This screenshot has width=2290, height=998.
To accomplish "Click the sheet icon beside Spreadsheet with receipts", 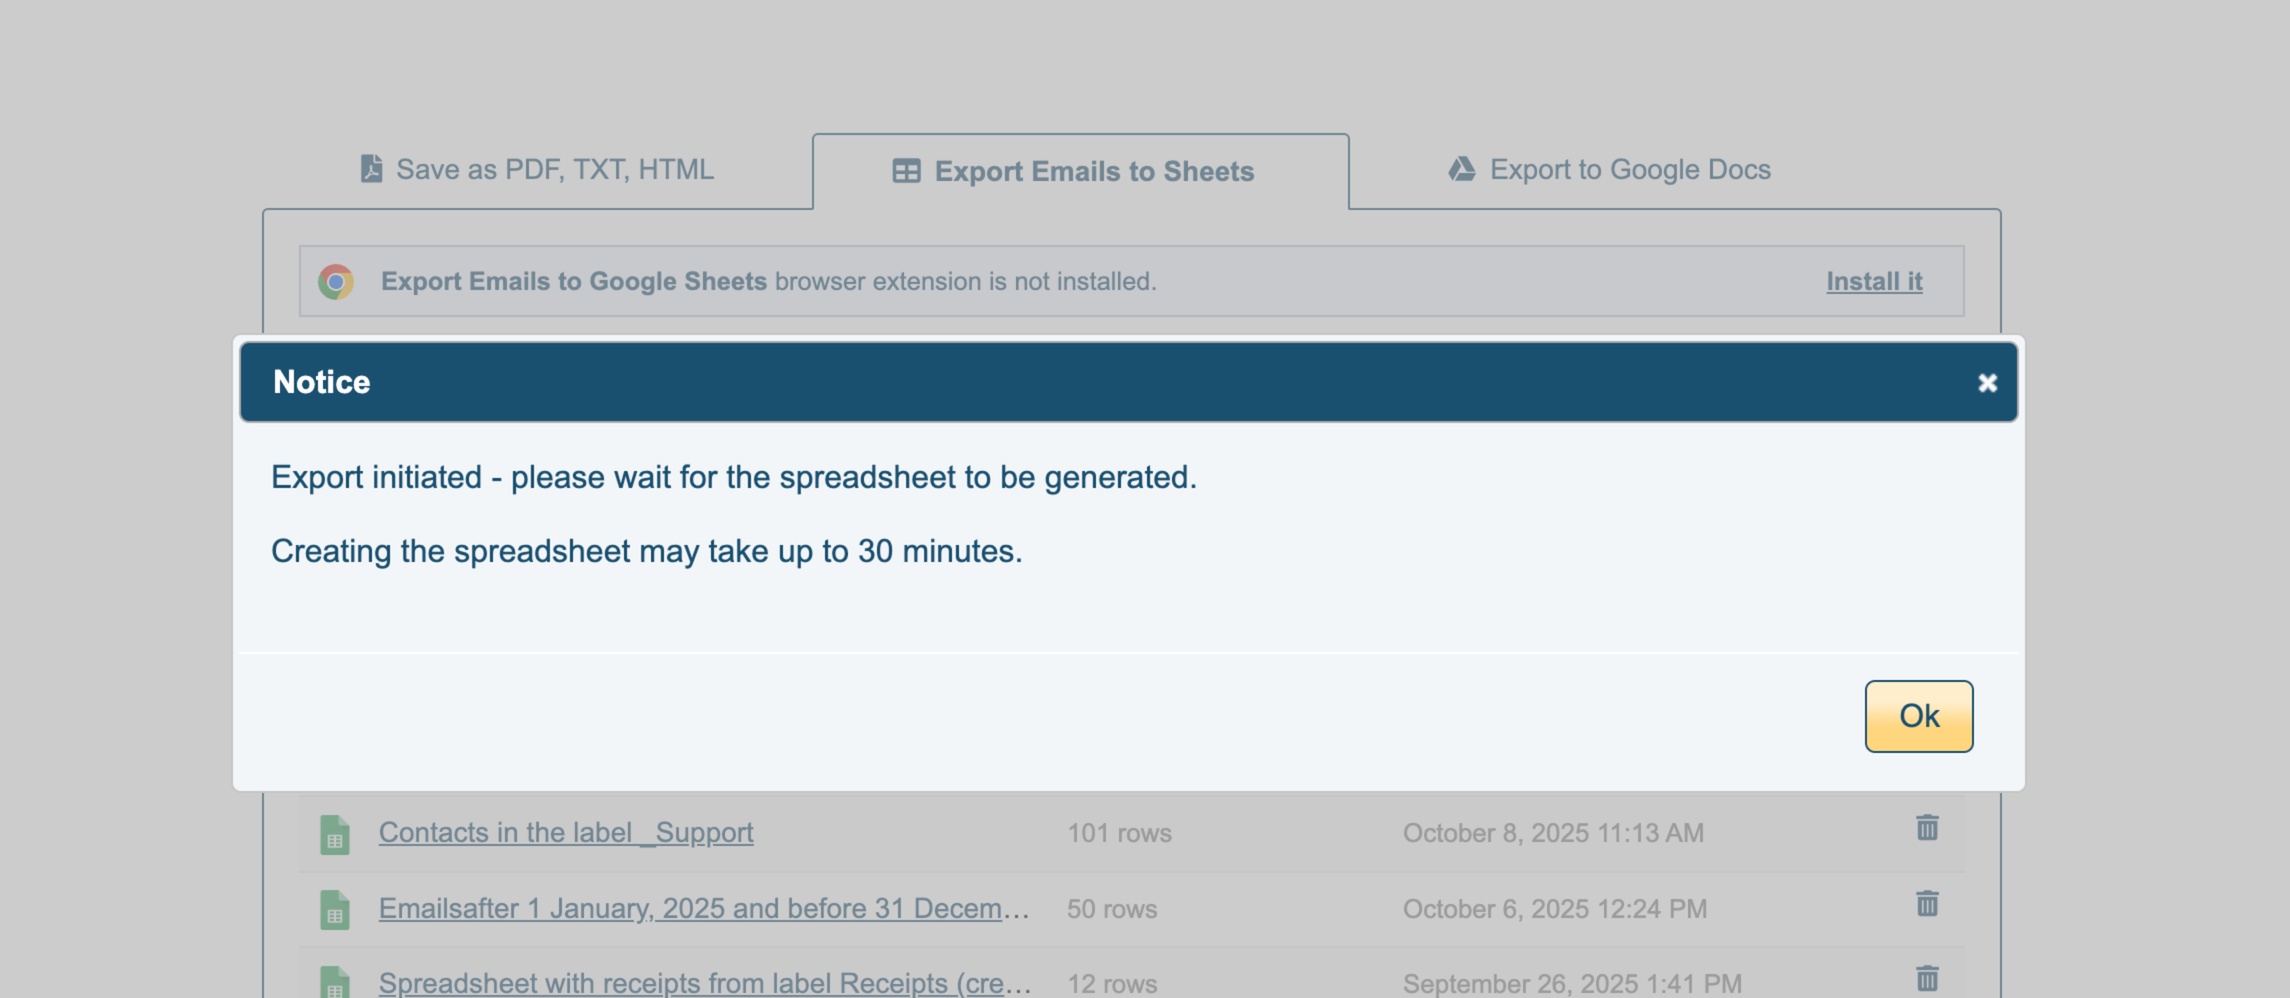I will click(335, 982).
